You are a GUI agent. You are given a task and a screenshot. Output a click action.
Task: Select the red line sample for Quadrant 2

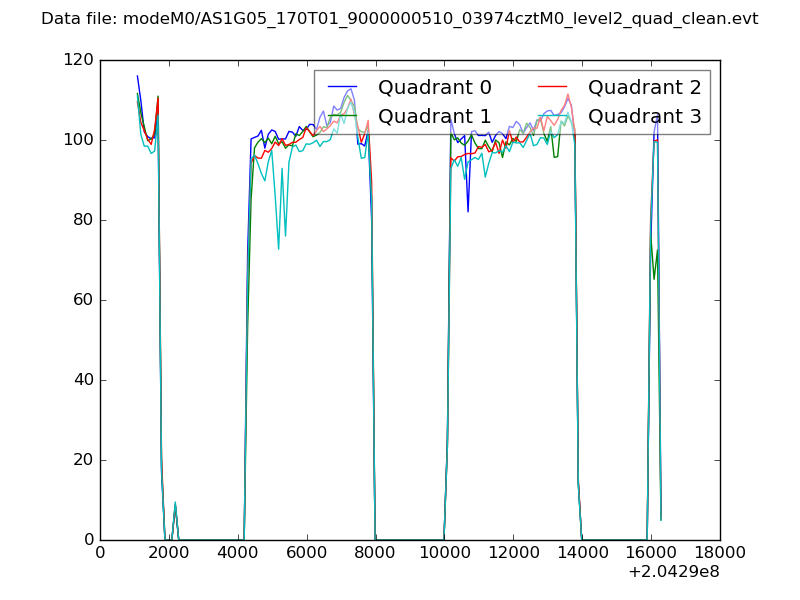552,87
